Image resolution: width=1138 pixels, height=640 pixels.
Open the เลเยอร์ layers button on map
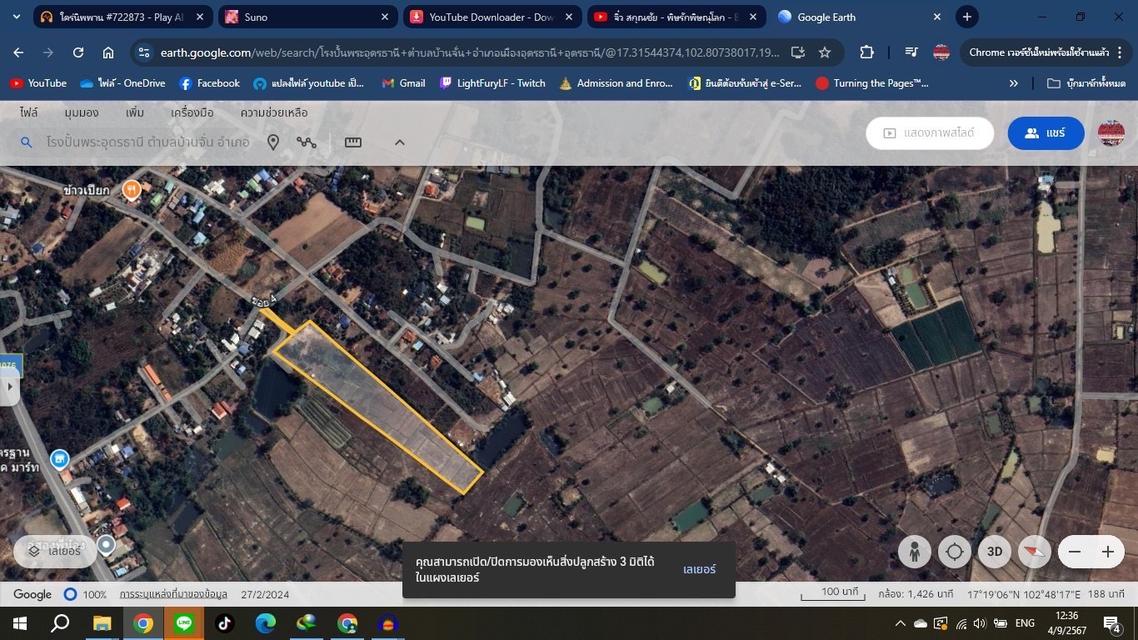coord(56,551)
